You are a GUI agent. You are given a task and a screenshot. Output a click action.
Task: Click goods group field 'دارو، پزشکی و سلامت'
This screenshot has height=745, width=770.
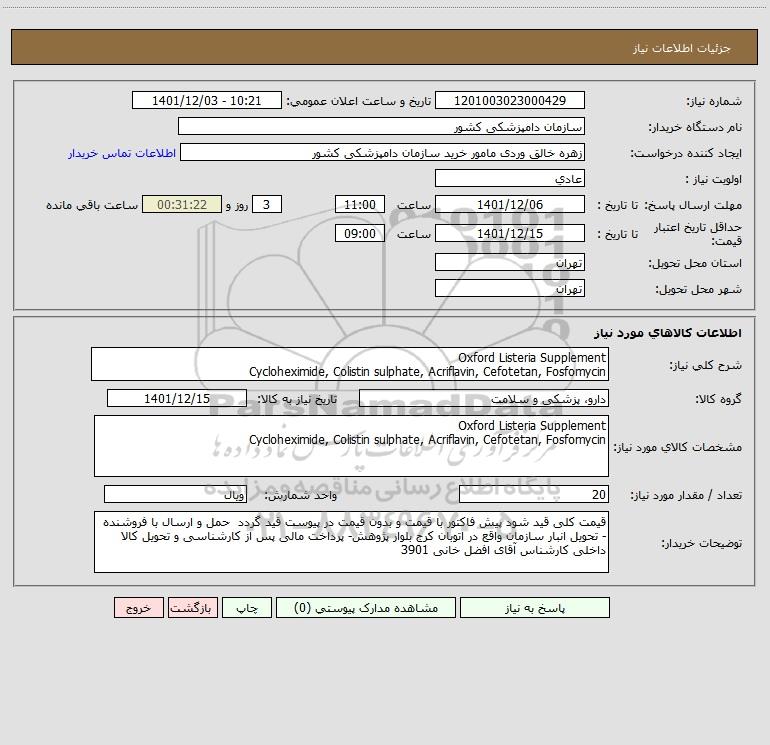pyautogui.click(x=484, y=399)
